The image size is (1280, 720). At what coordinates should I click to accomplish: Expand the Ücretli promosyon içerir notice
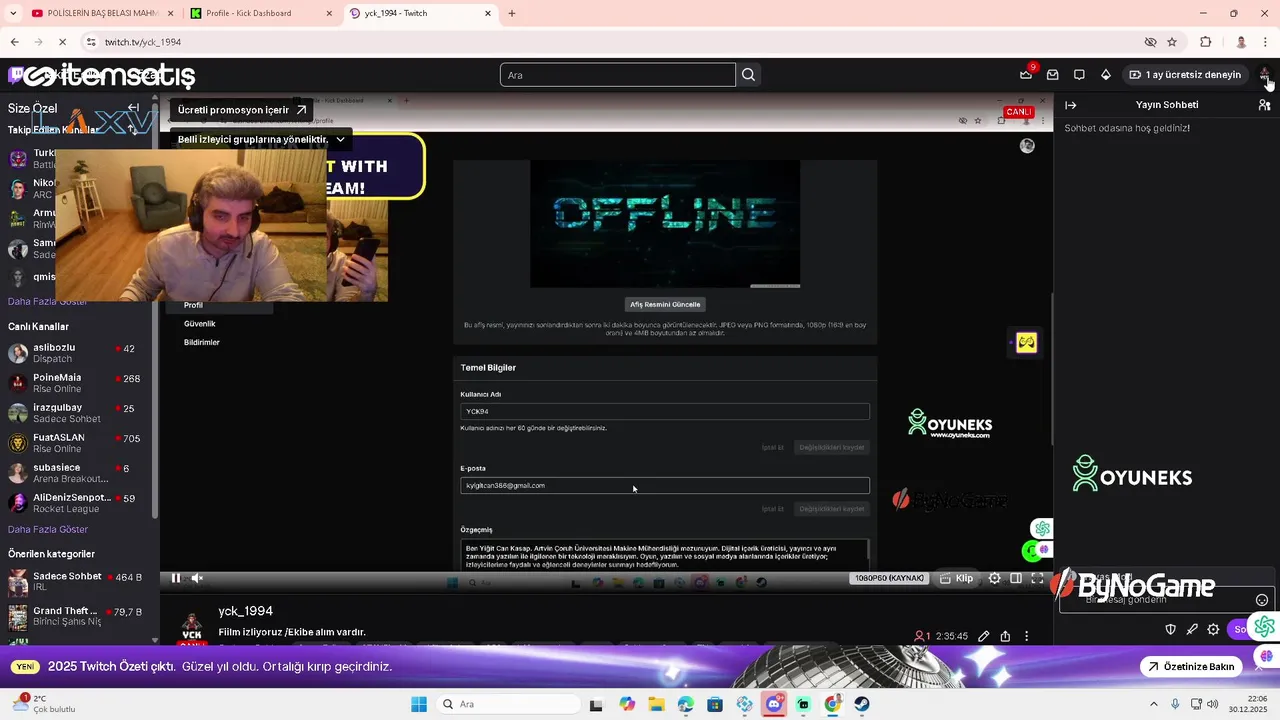pyautogui.click(x=242, y=110)
